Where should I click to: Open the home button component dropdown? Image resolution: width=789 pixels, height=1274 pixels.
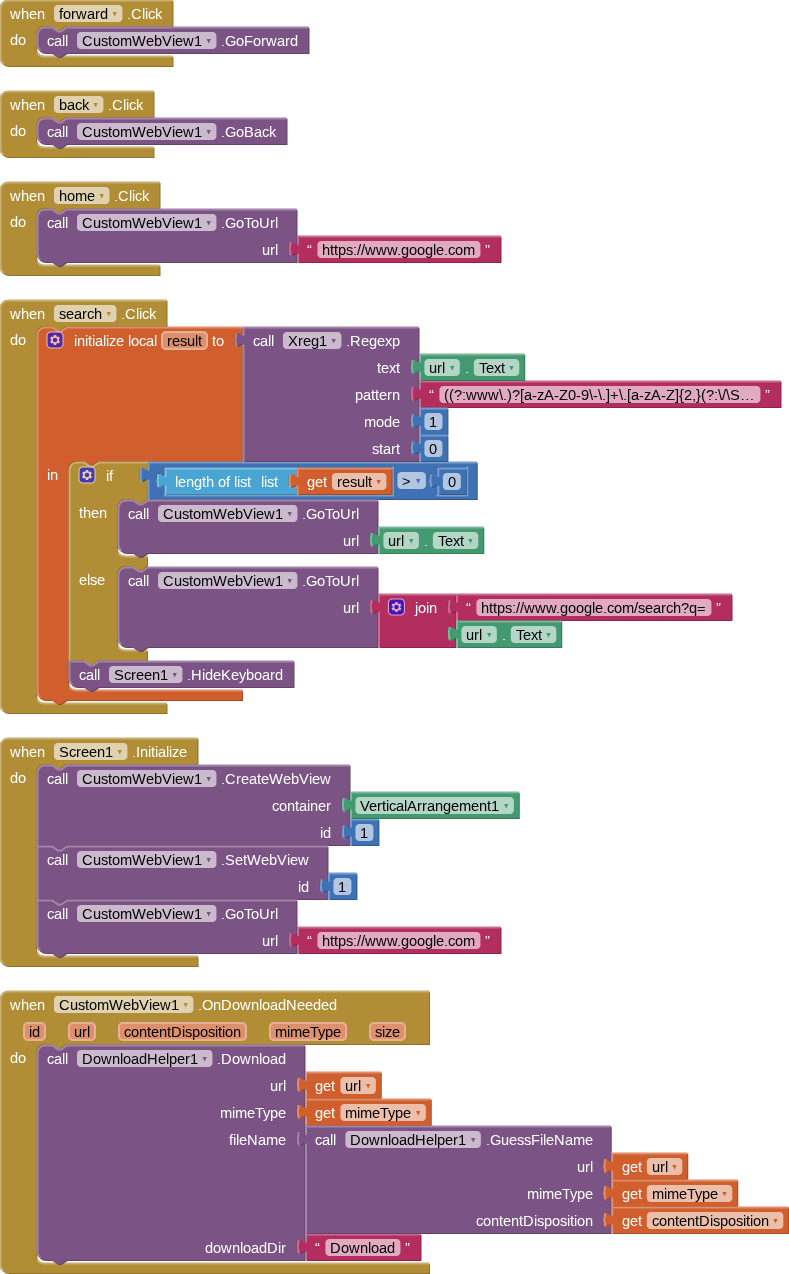point(103,196)
